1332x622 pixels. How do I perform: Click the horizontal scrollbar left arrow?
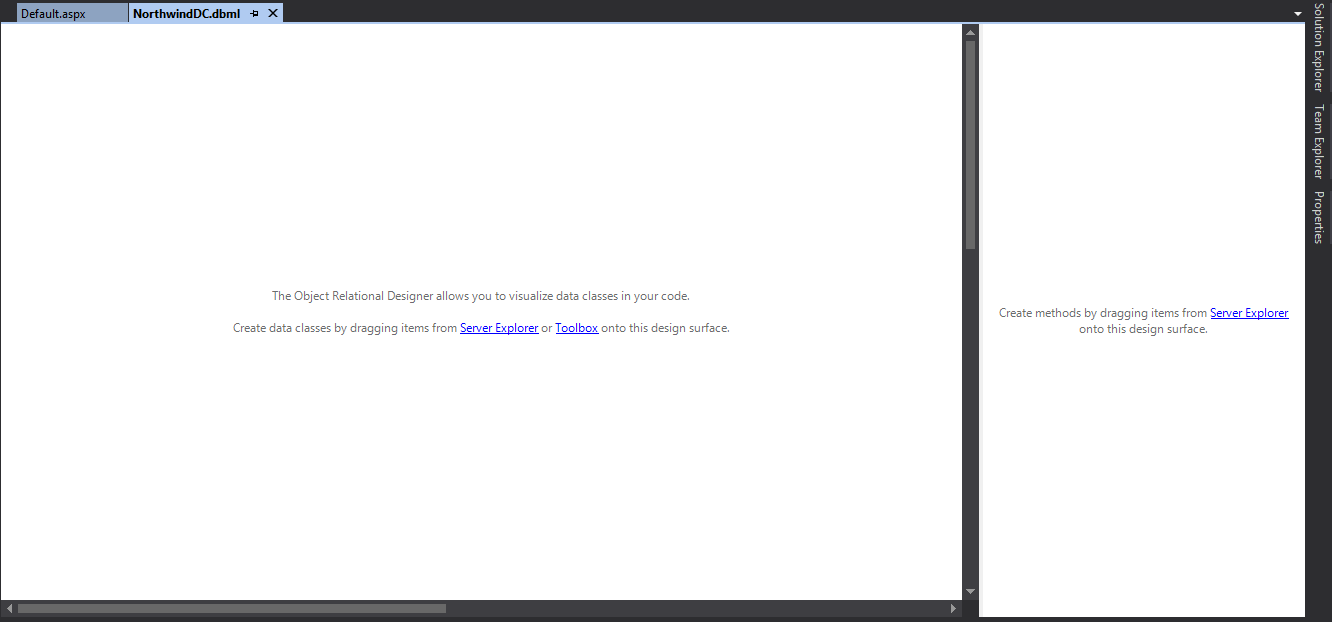pos(9,608)
